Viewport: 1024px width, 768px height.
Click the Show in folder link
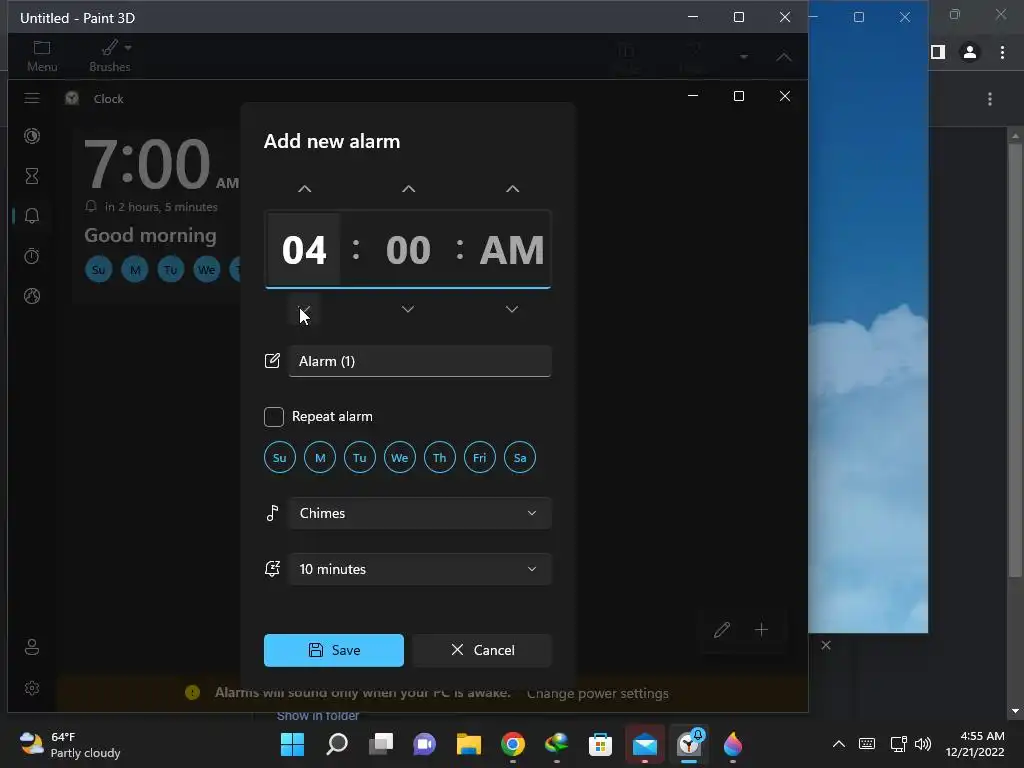coord(318,716)
